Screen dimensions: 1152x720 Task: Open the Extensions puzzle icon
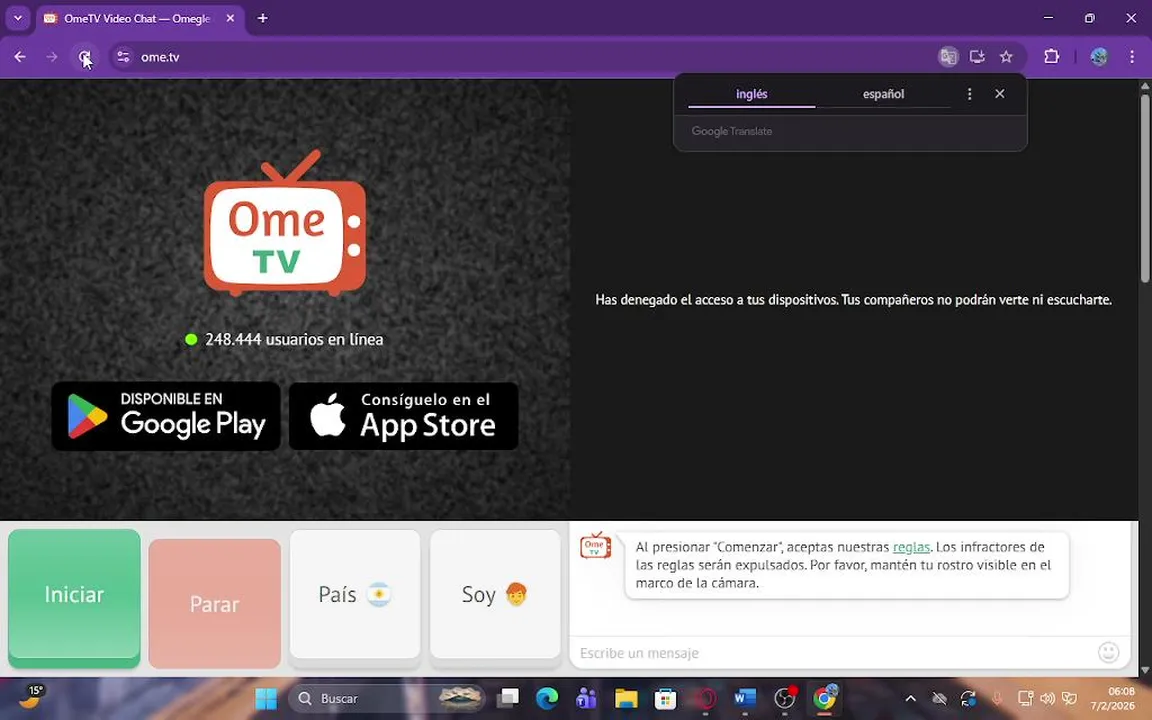tap(1051, 57)
